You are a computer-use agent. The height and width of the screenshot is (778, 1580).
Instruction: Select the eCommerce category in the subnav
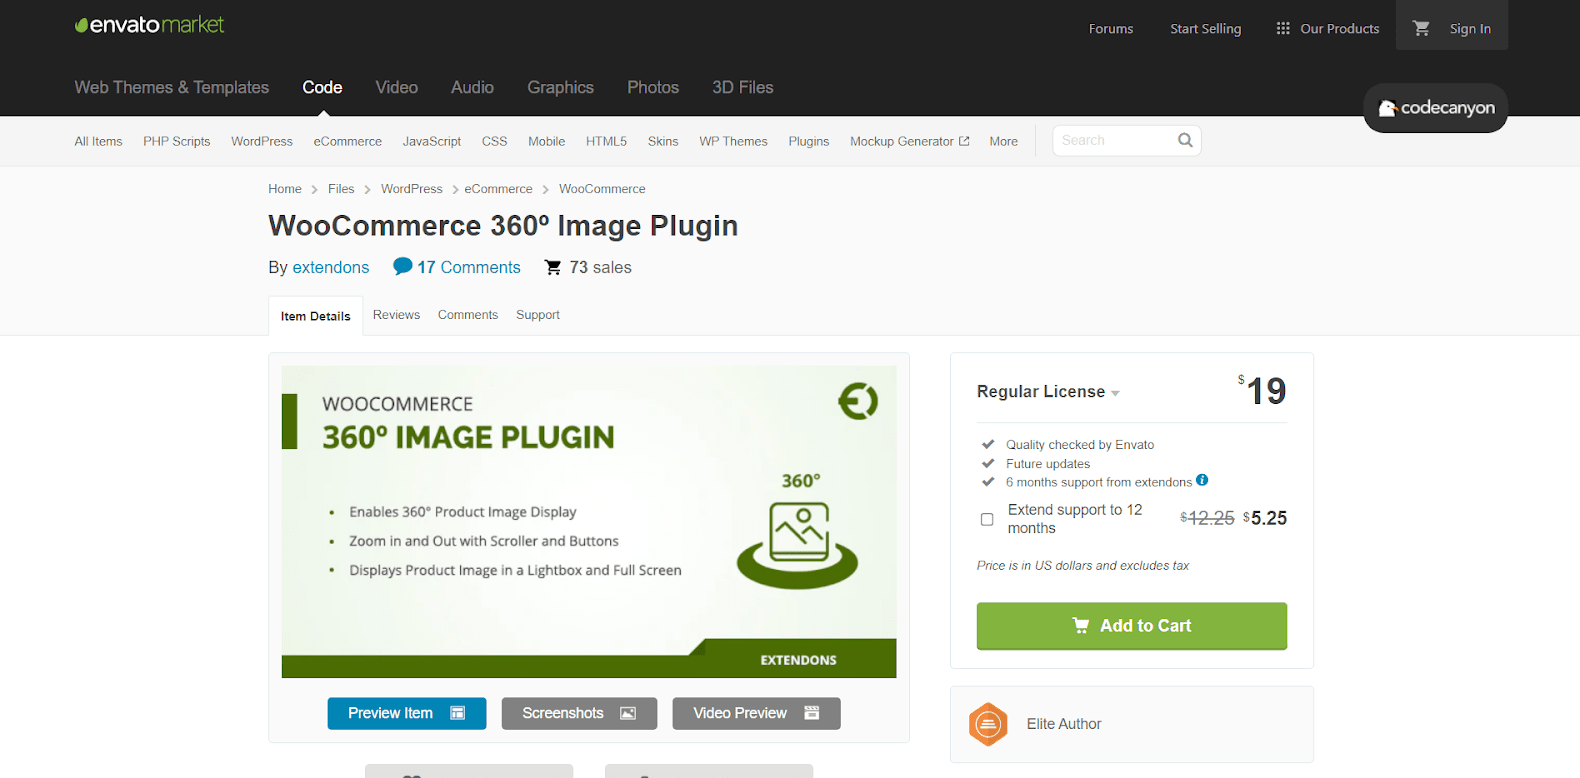point(348,141)
